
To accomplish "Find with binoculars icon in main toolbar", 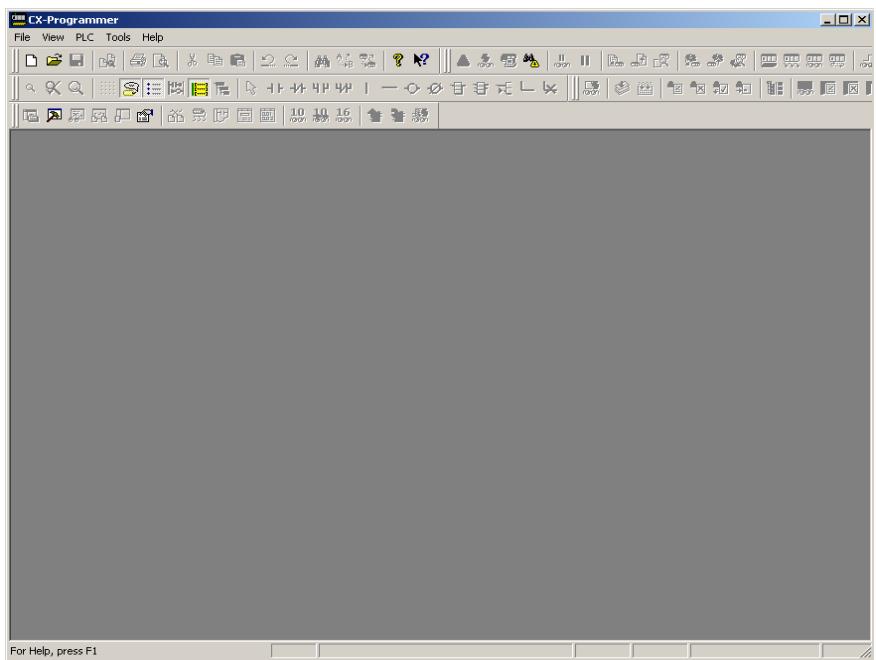I will click(x=322, y=60).
